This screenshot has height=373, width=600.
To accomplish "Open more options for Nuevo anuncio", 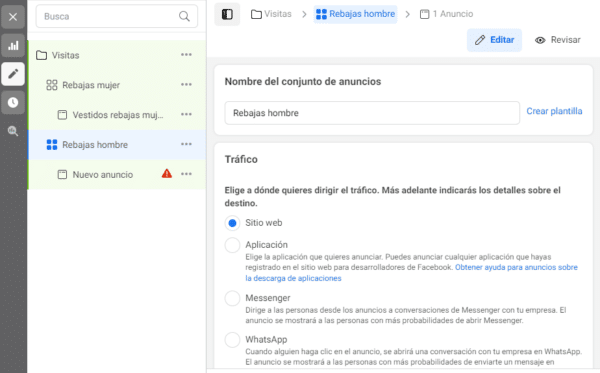I will tap(186, 174).
